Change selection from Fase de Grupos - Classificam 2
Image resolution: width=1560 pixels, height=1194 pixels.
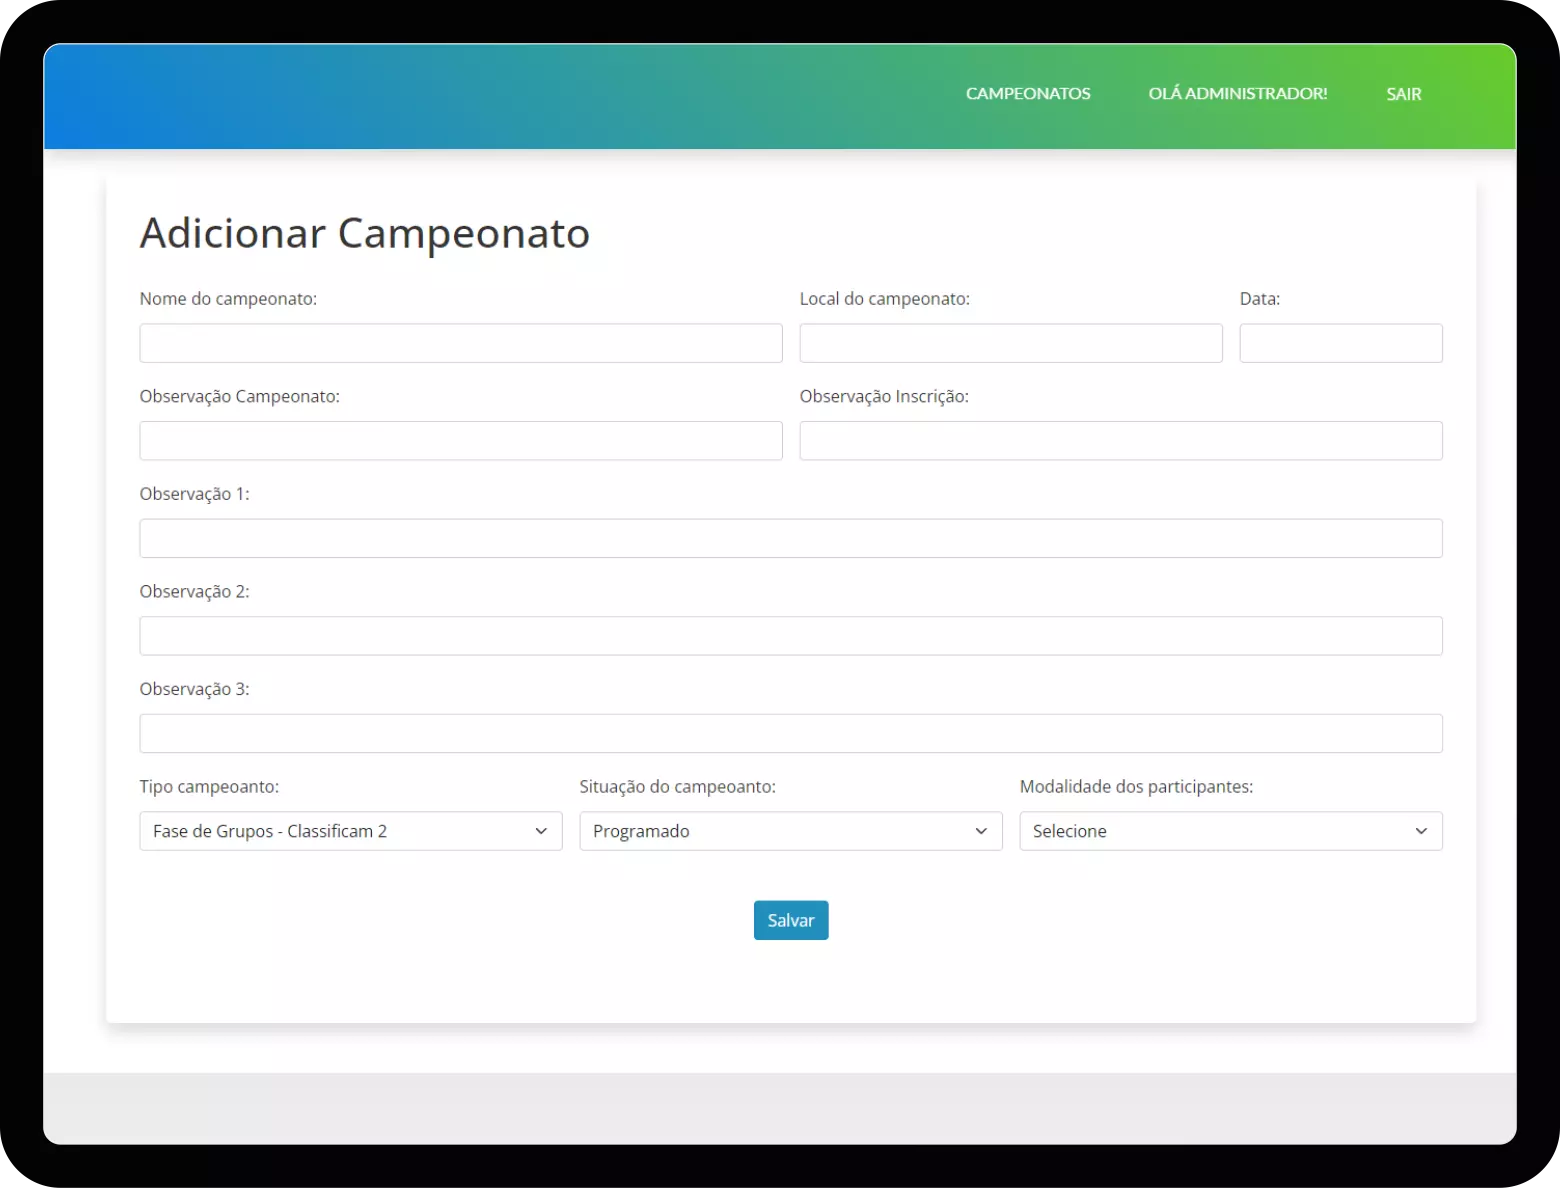point(349,831)
